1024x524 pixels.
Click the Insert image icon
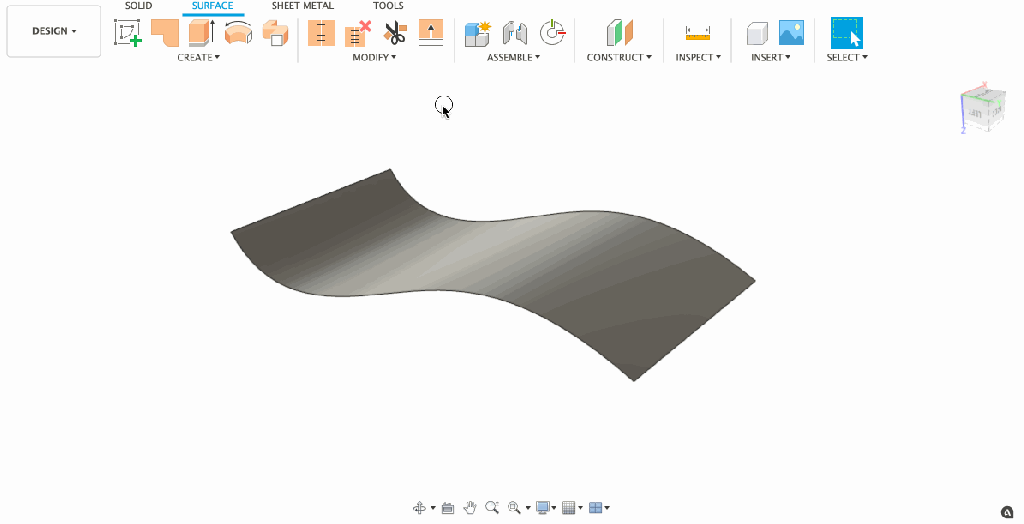click(x=791, y=33)
